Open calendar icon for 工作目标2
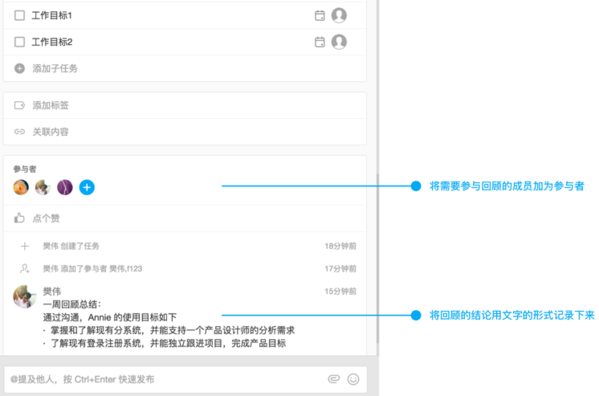599x396 pixels. pos(320,42)
